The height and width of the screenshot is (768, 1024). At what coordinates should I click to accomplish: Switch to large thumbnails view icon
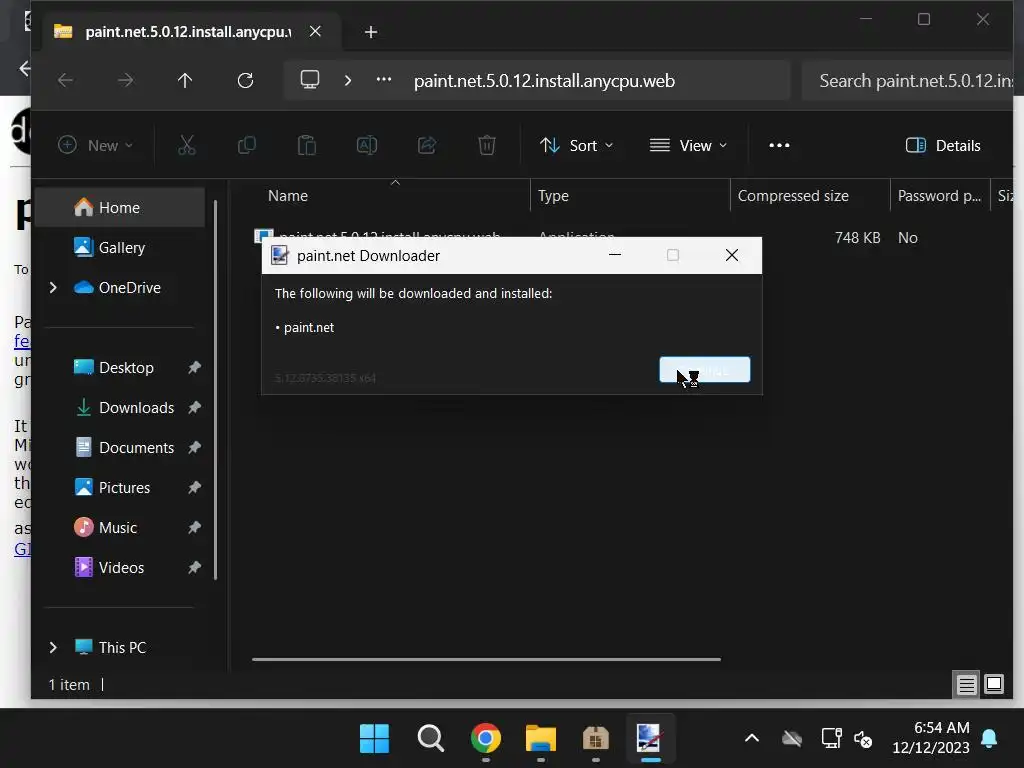(994, 684)
